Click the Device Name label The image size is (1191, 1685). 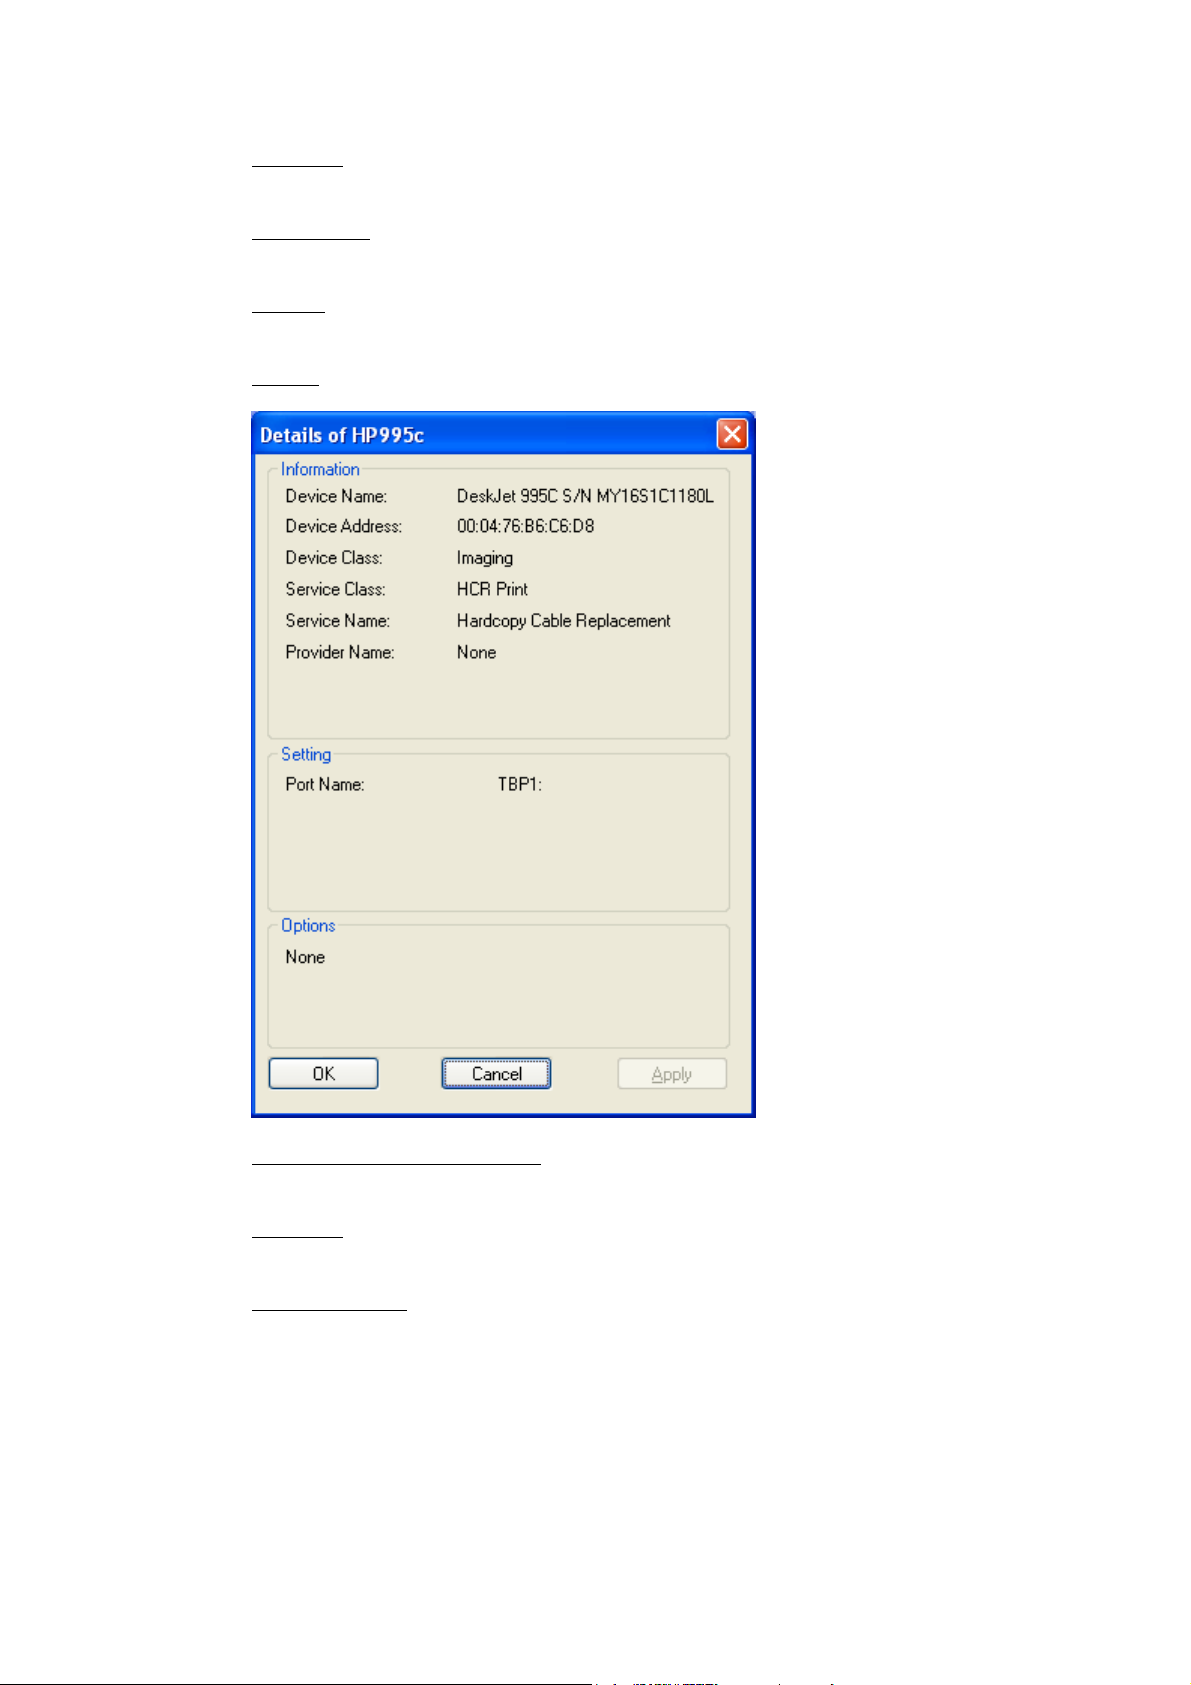tap(336, 496)
